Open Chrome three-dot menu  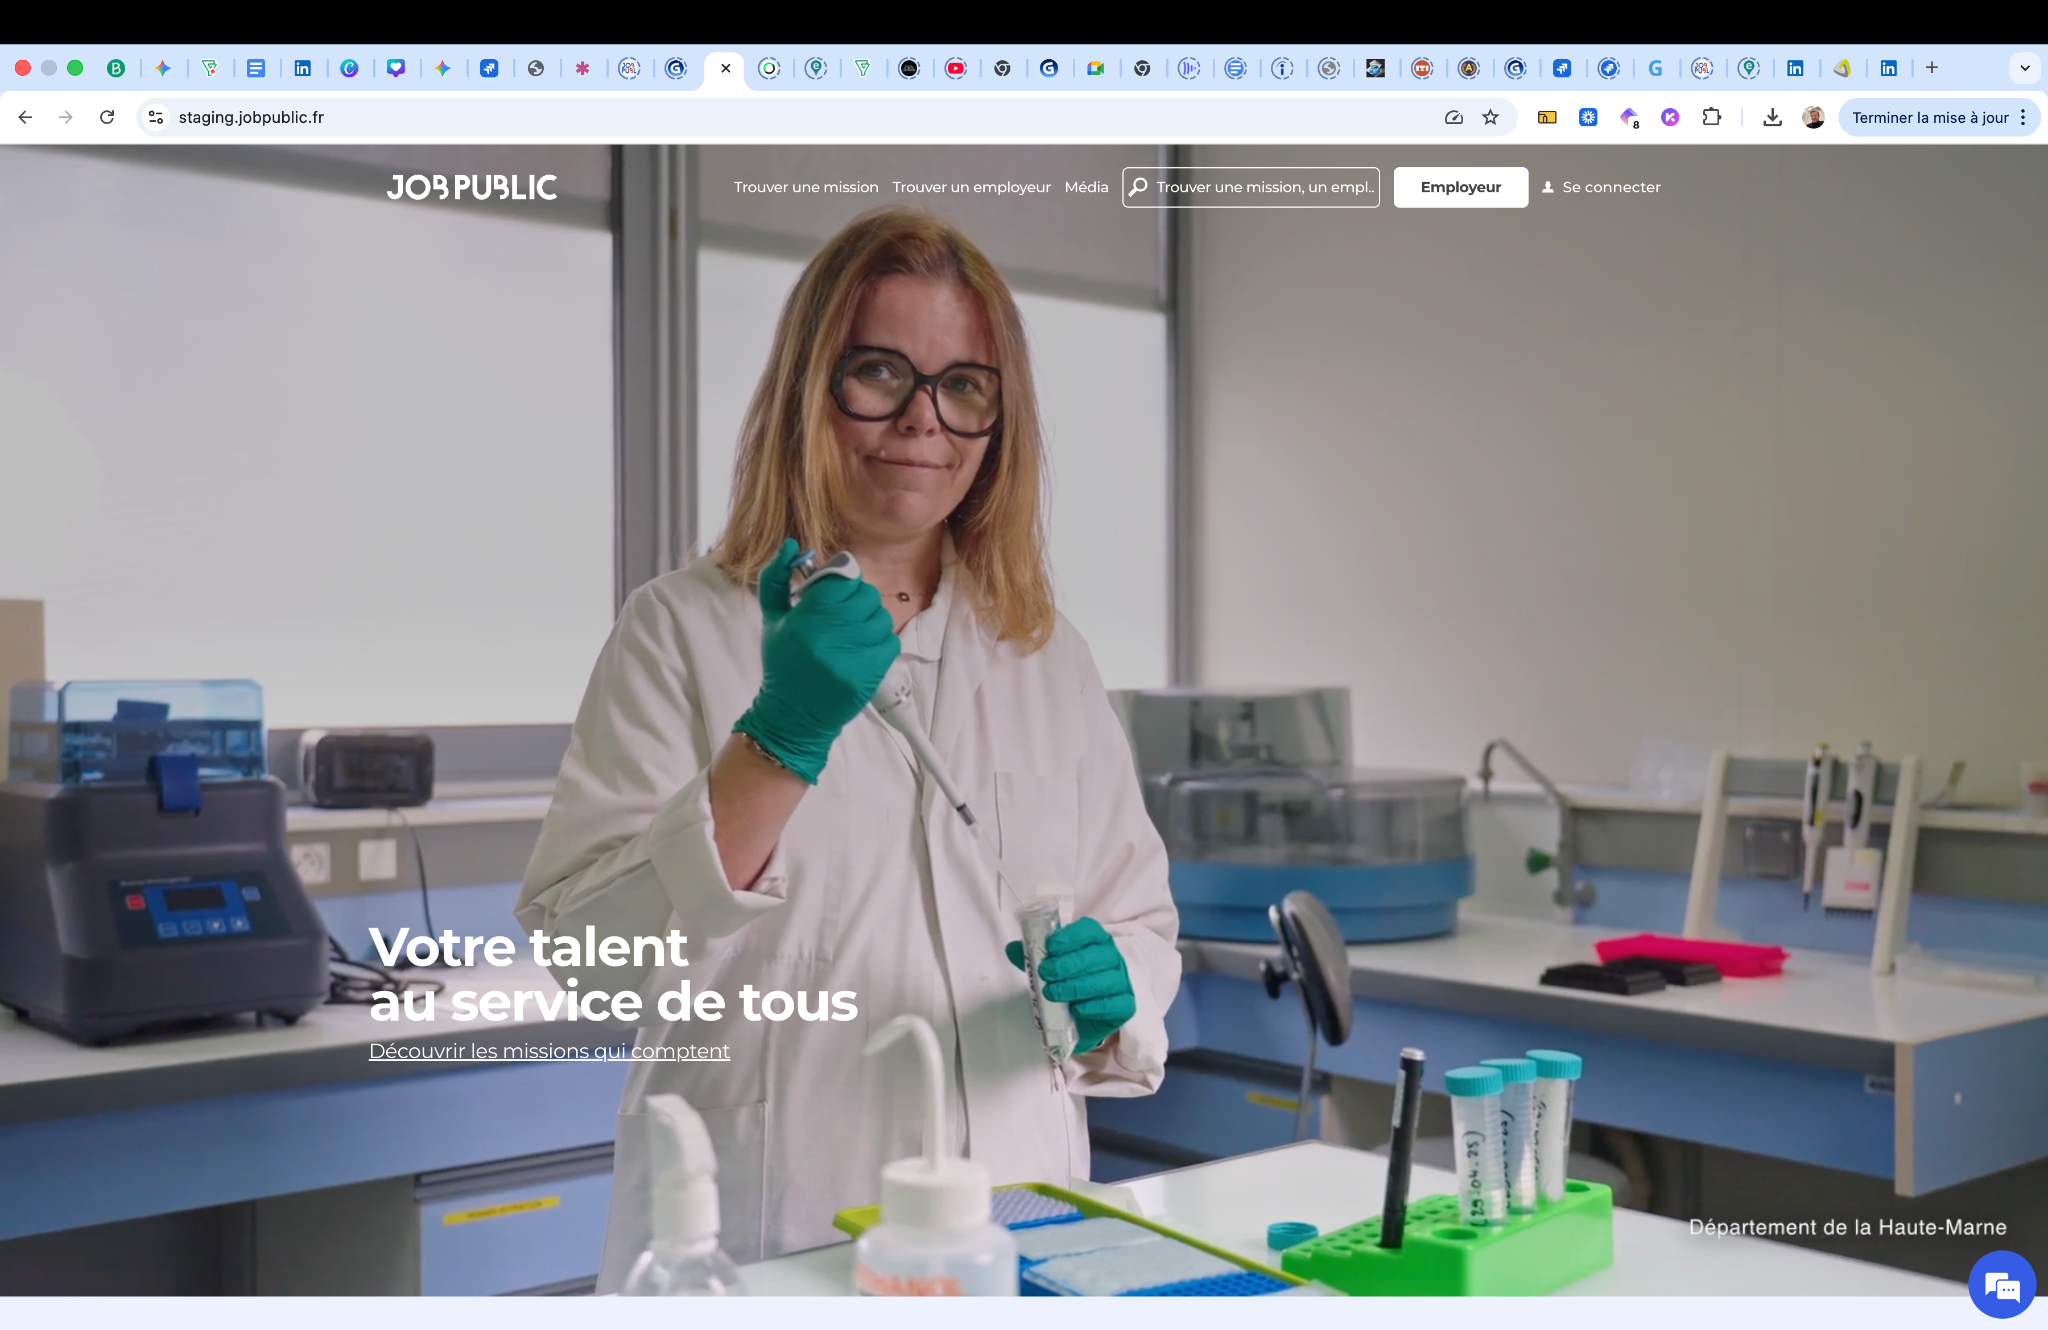click(2023, 117)
